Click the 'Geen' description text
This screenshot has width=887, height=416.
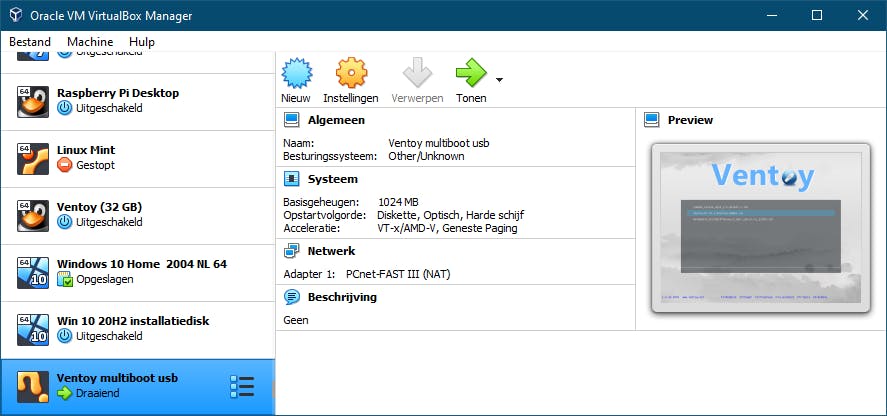click(x=296, y=320)
